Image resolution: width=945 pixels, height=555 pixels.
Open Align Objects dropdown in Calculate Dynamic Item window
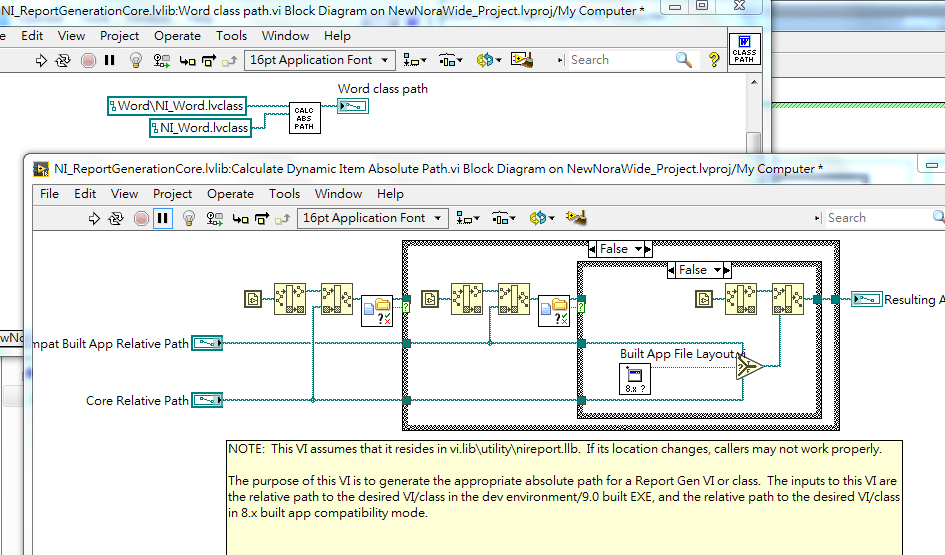pos(468,218)
